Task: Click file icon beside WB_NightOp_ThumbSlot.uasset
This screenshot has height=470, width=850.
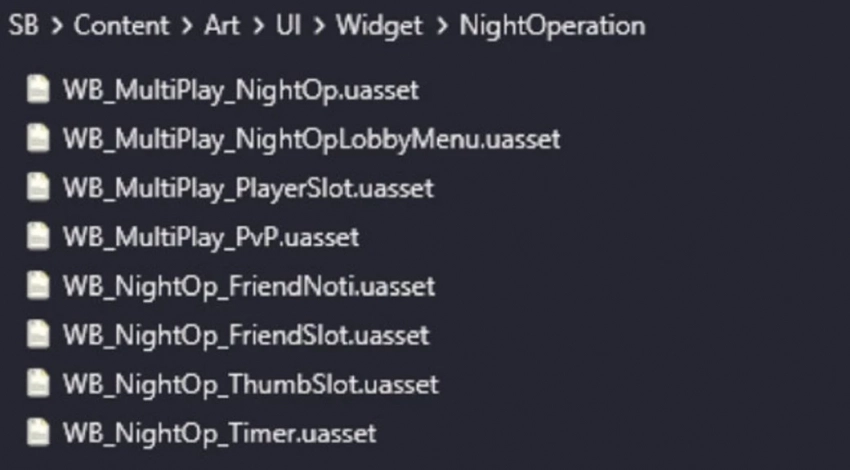Action: pos(38,384)
